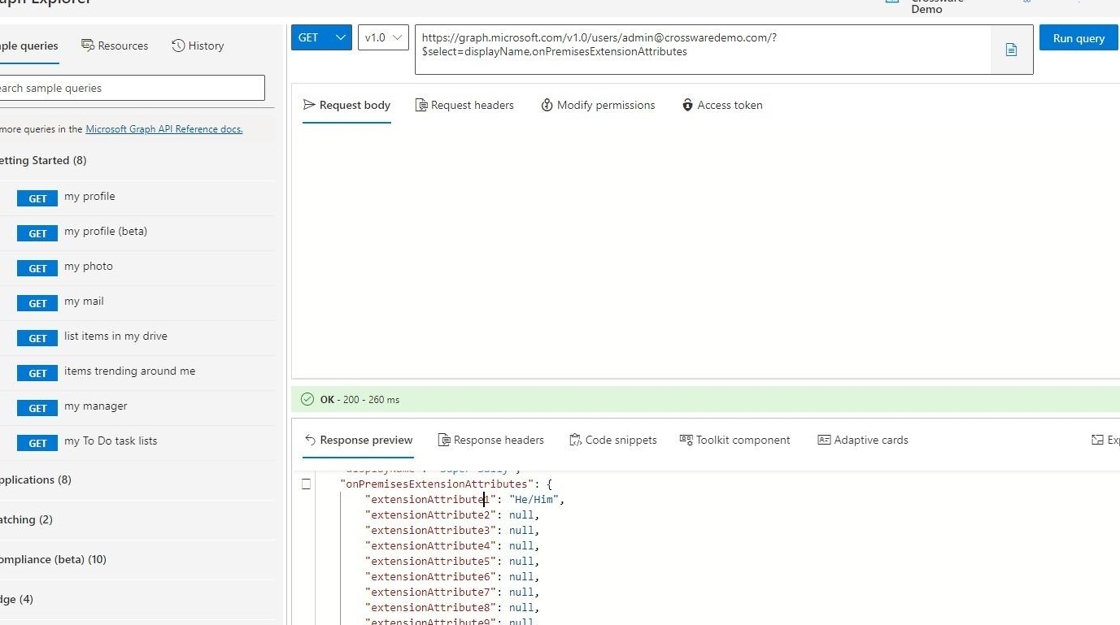Select 'my To Do task lists' query
1120x625 pixels.
(x=111, y=441)
